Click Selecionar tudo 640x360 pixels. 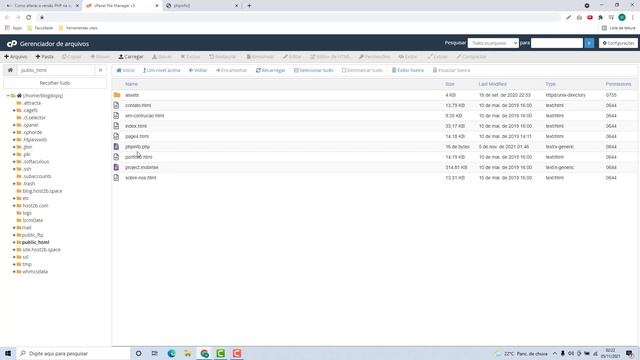(313, 70)
